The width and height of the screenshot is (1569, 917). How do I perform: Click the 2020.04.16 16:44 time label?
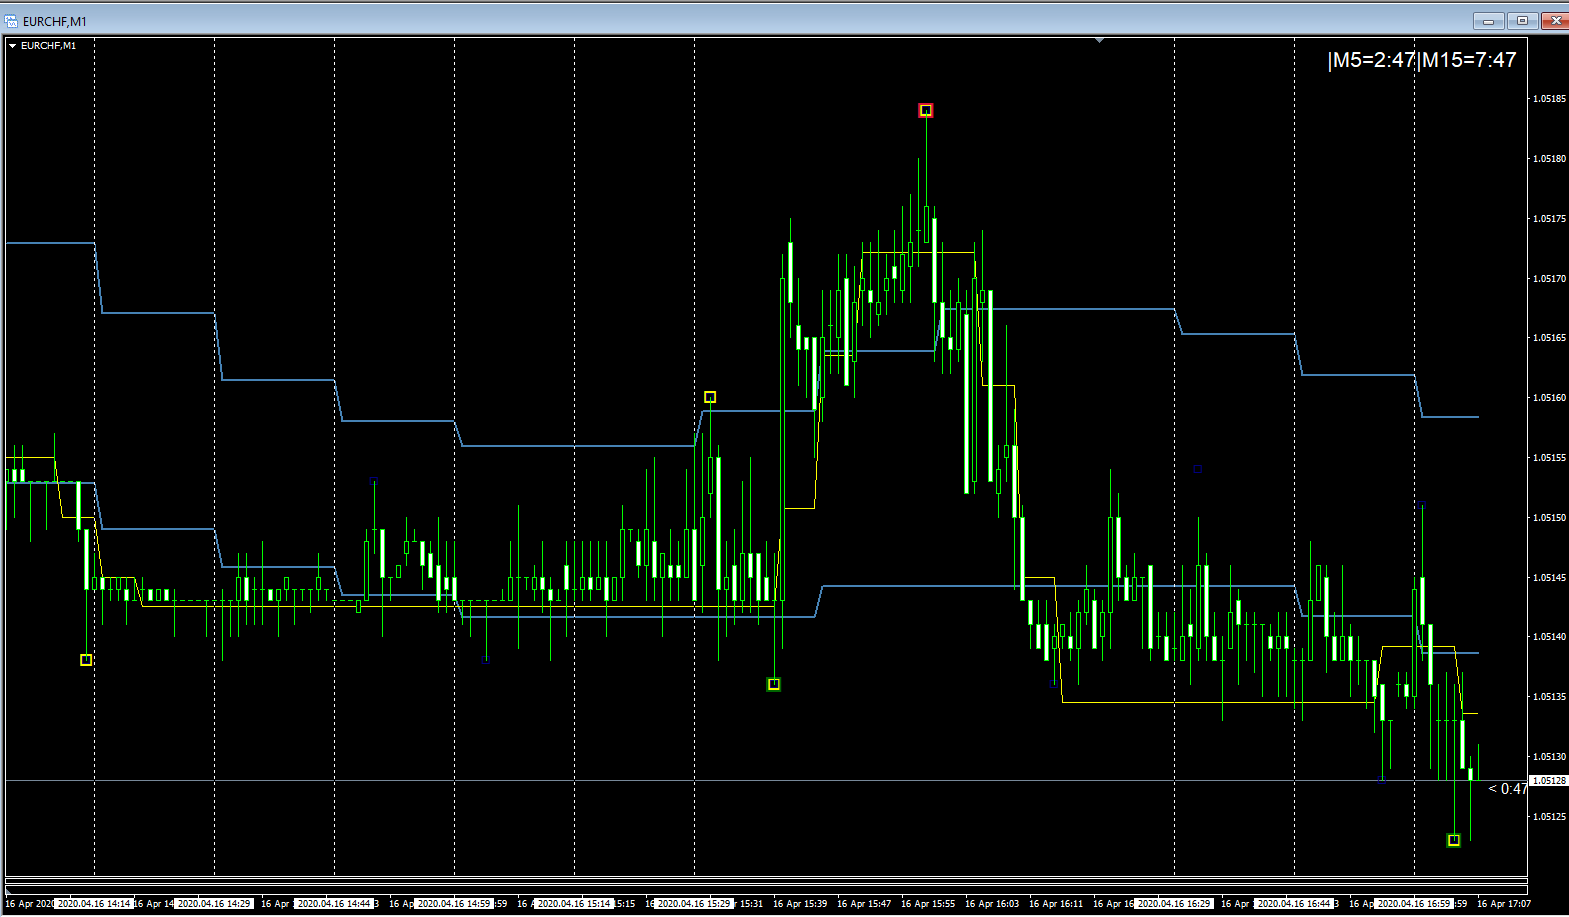tap(1294, 904)
